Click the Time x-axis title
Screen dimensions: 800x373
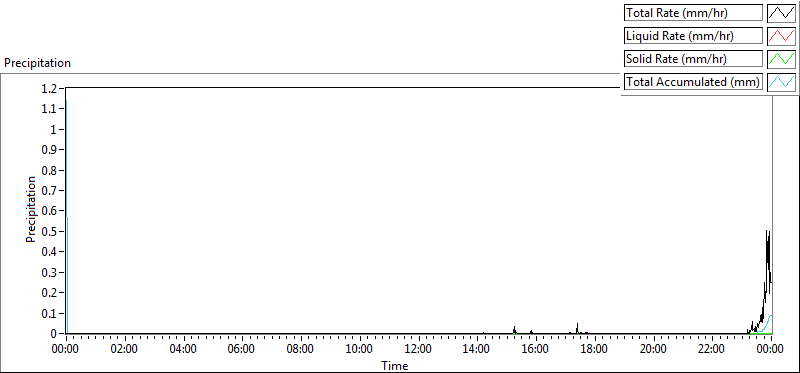395,365
